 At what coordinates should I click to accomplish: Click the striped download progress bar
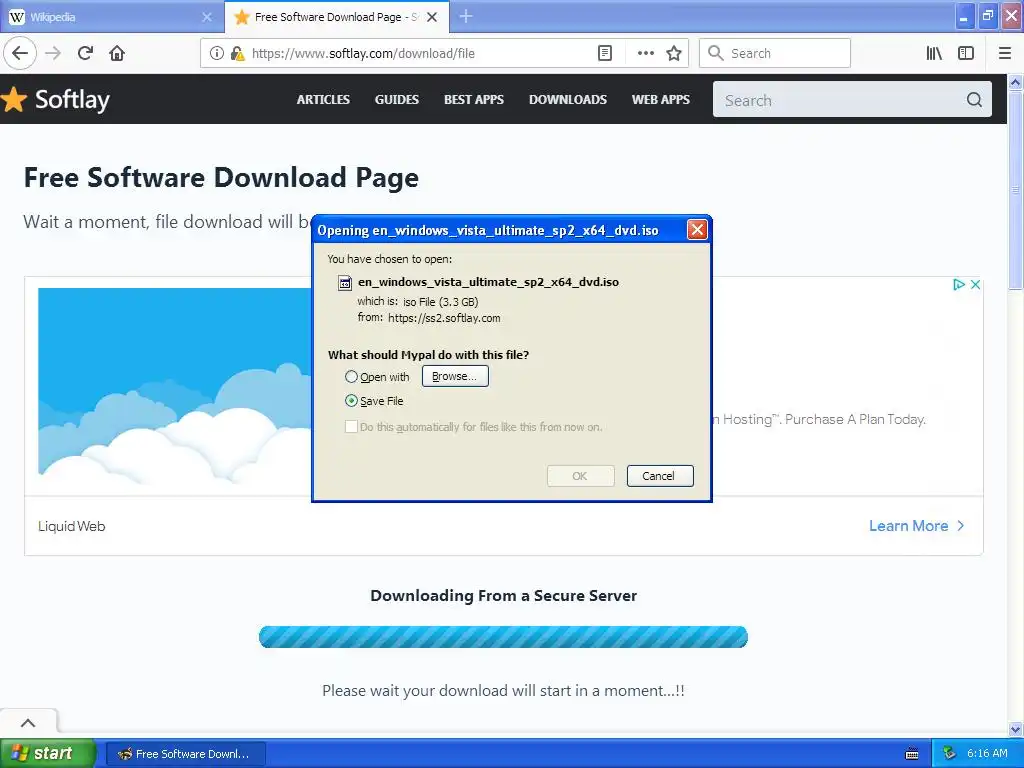503,637
